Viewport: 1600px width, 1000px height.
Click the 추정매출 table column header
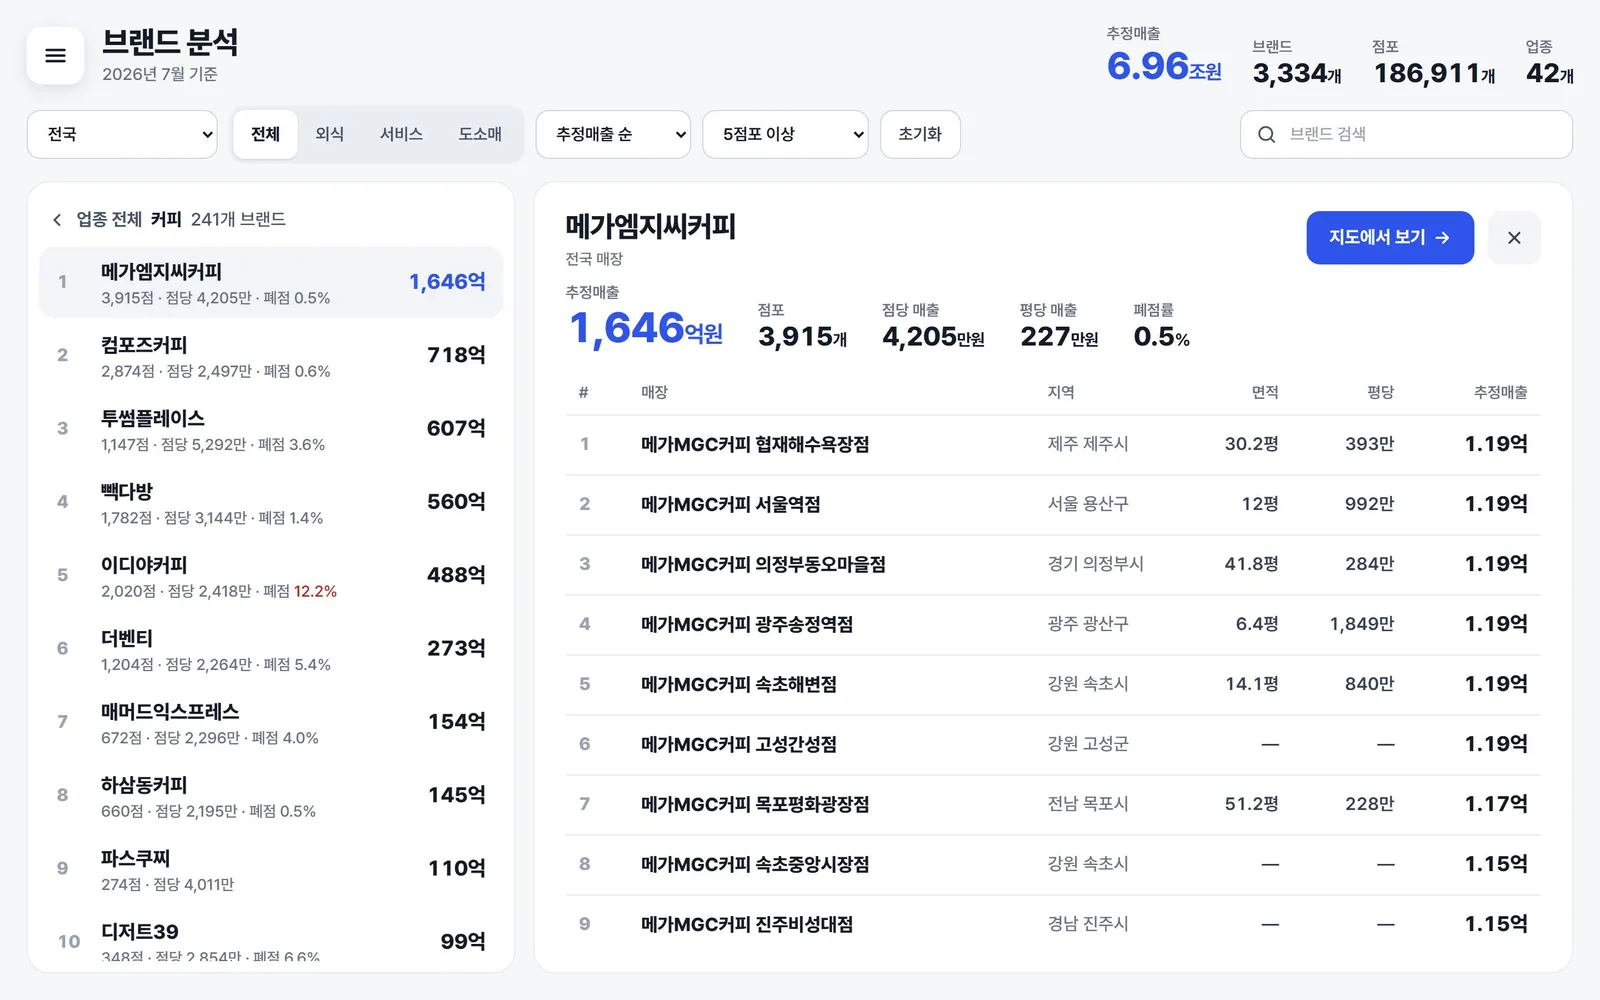1500,392
